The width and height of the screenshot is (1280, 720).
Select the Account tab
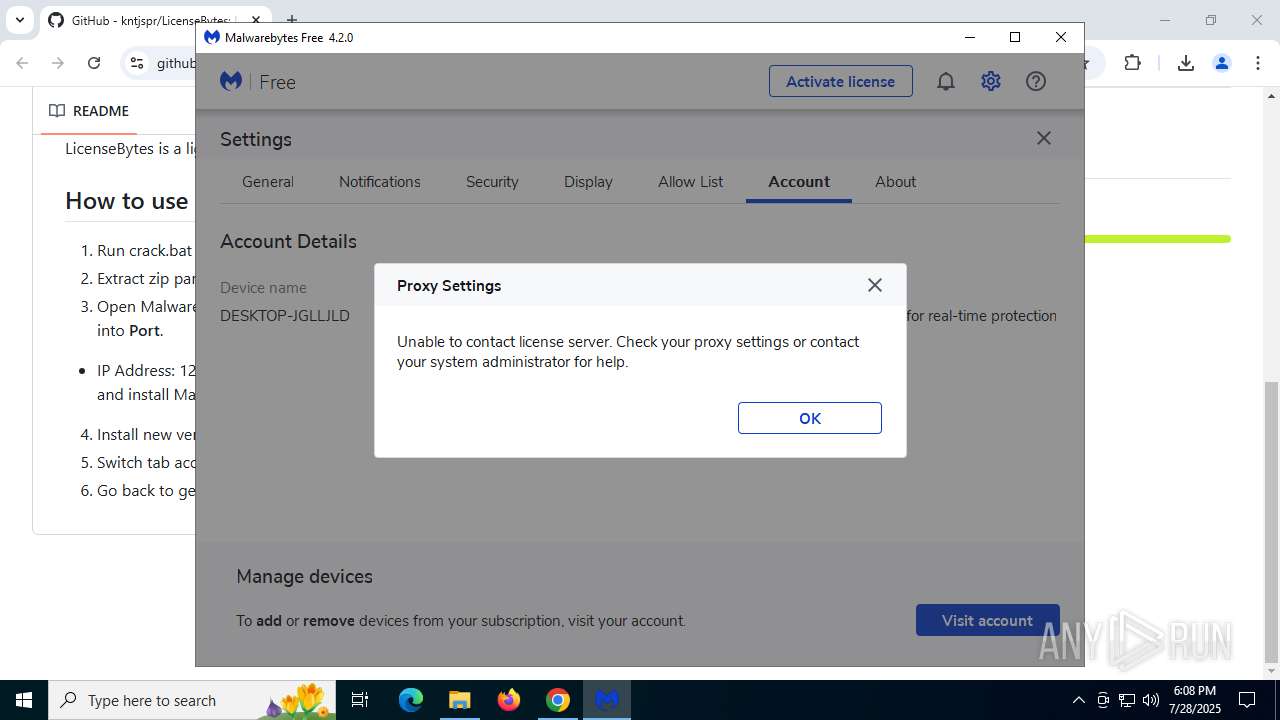click(799, 182)
